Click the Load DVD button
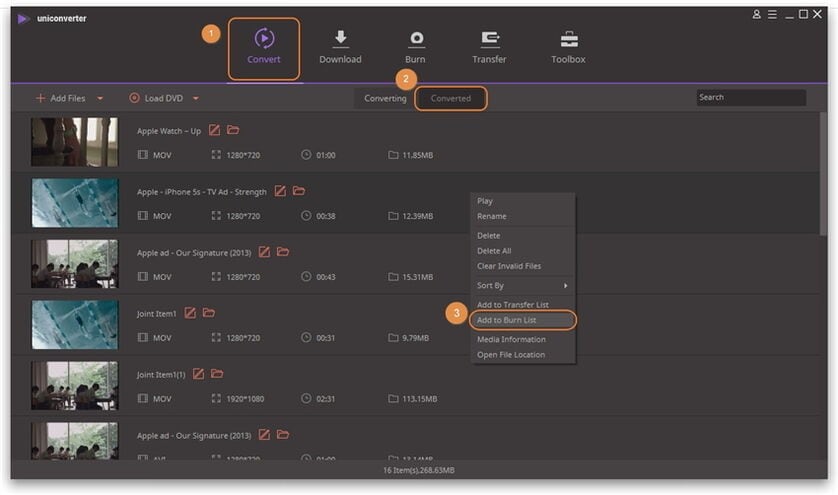Image resolution: width=838 pixels, height=495 pixels. pyautogui.click(x=156, y=98)
